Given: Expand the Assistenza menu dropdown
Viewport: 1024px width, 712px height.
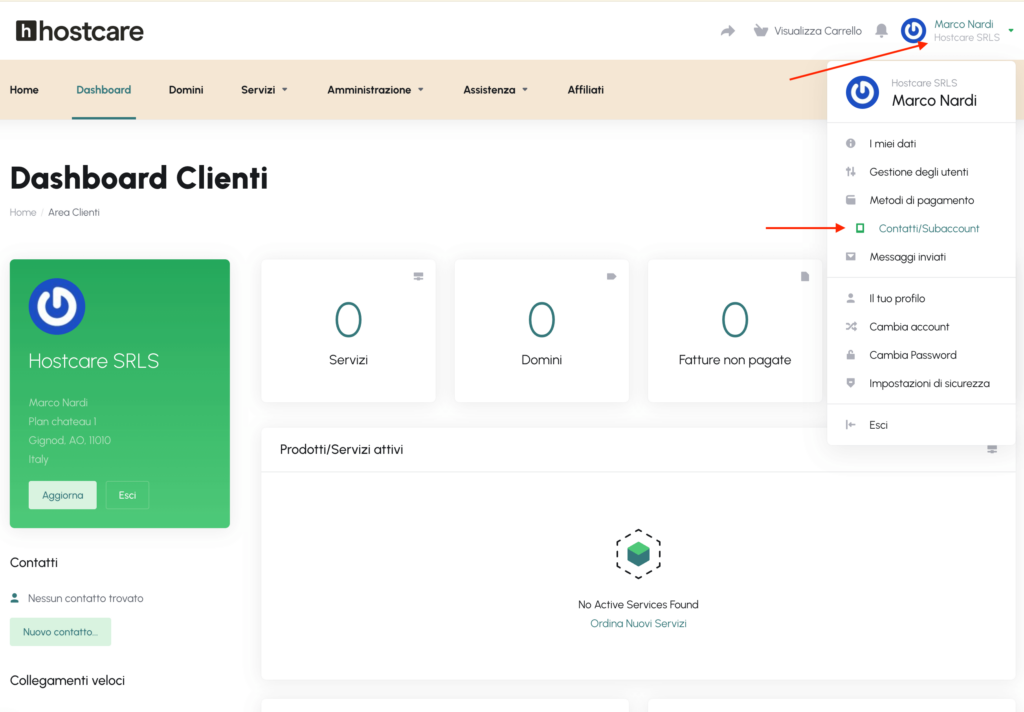Looking at the screenshot, I should 496,89.
